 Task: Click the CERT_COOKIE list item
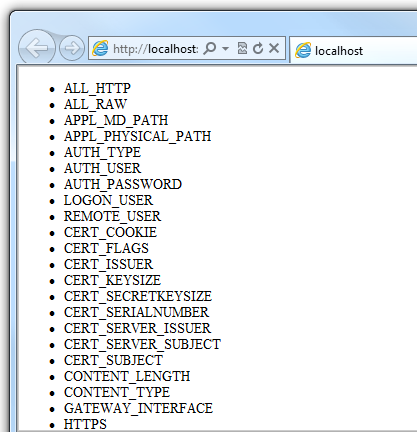click(110, 232)
